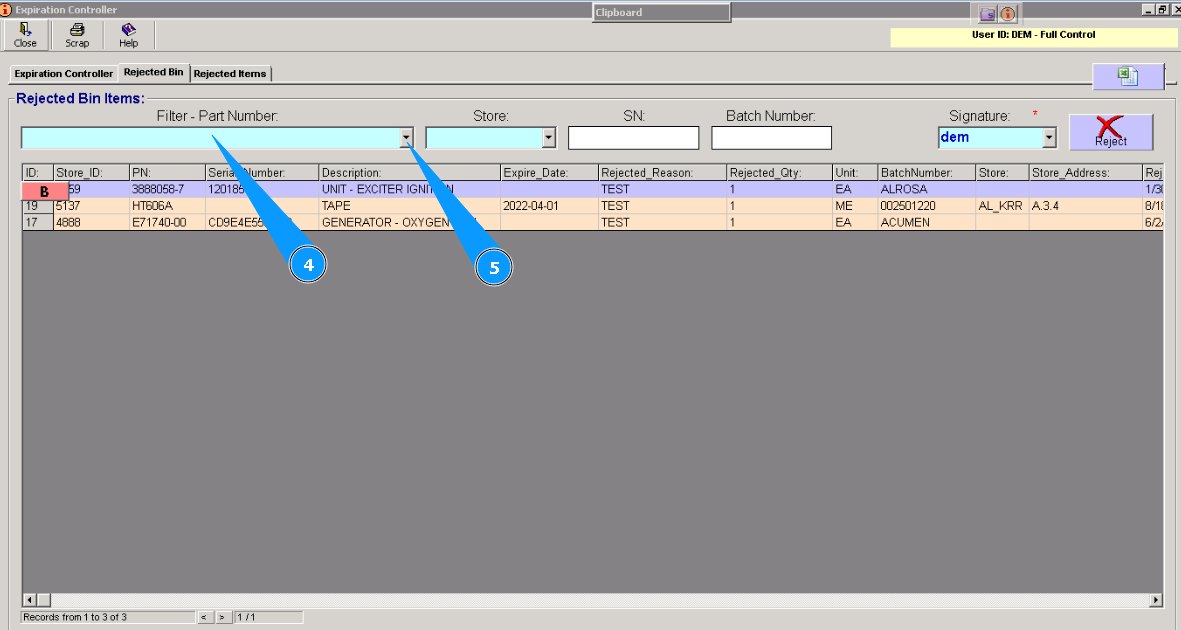Click the Scrap toolbar icon
The width and height of the screenshot is (1181, 630).
77,35
